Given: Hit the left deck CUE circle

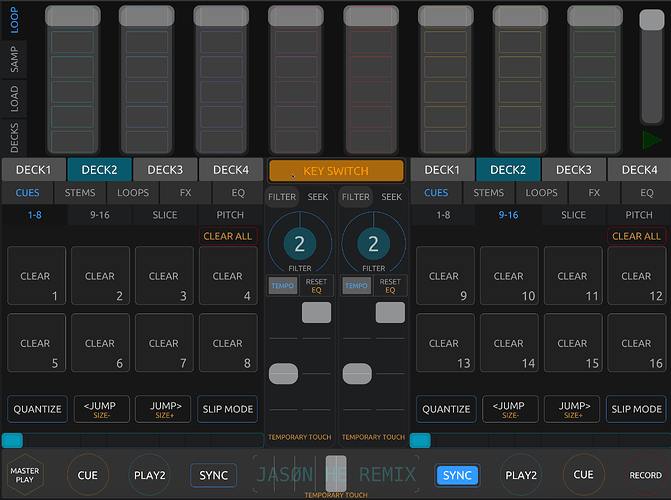Looking at the screenshot, I should [x=88, y=475].
